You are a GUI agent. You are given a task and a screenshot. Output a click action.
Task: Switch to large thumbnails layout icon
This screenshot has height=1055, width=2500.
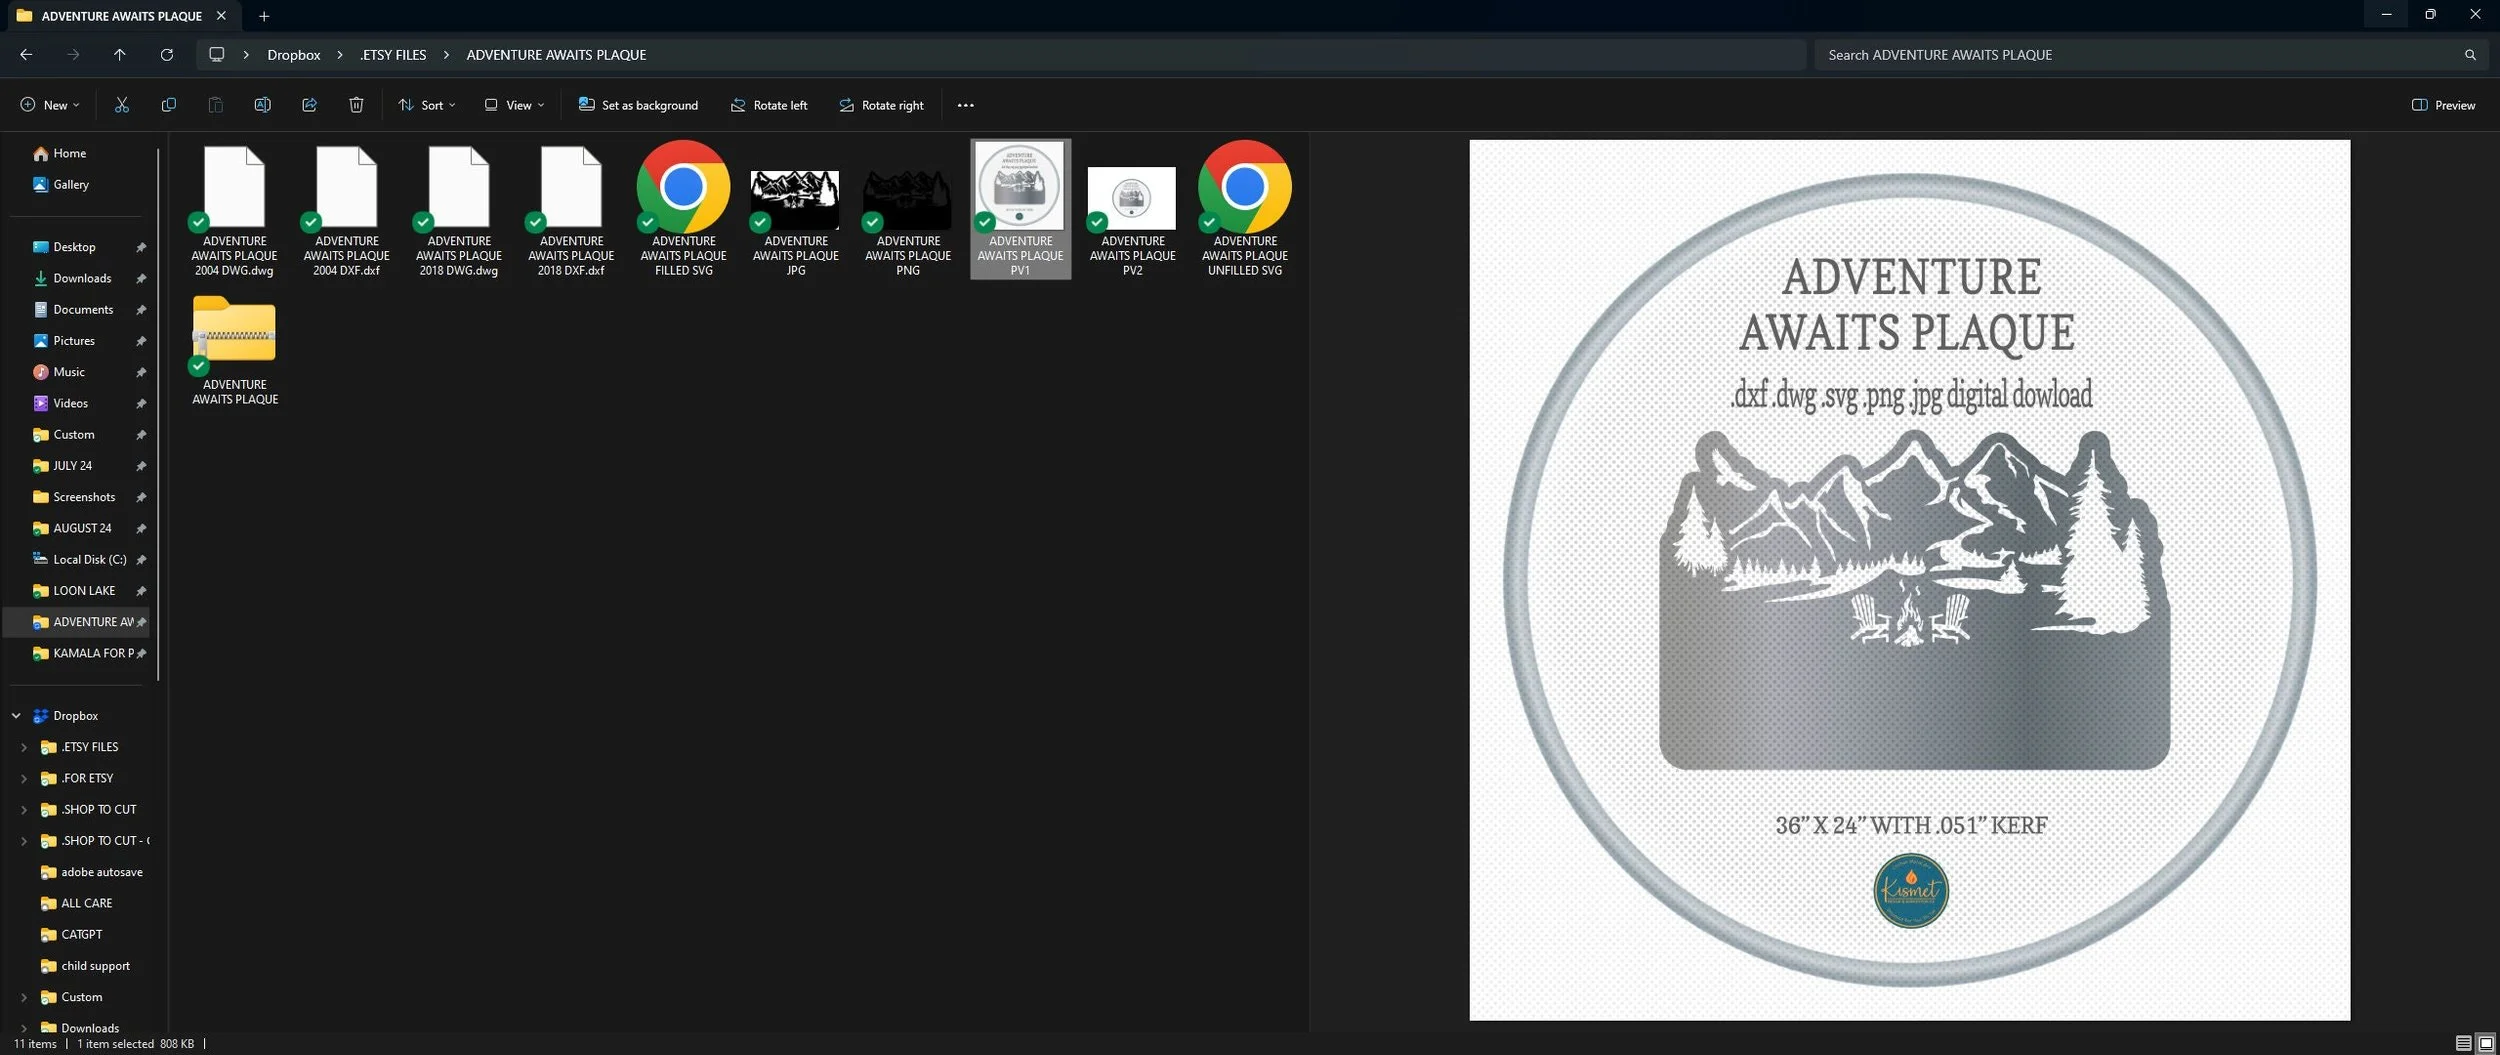click(2485, 1043)
